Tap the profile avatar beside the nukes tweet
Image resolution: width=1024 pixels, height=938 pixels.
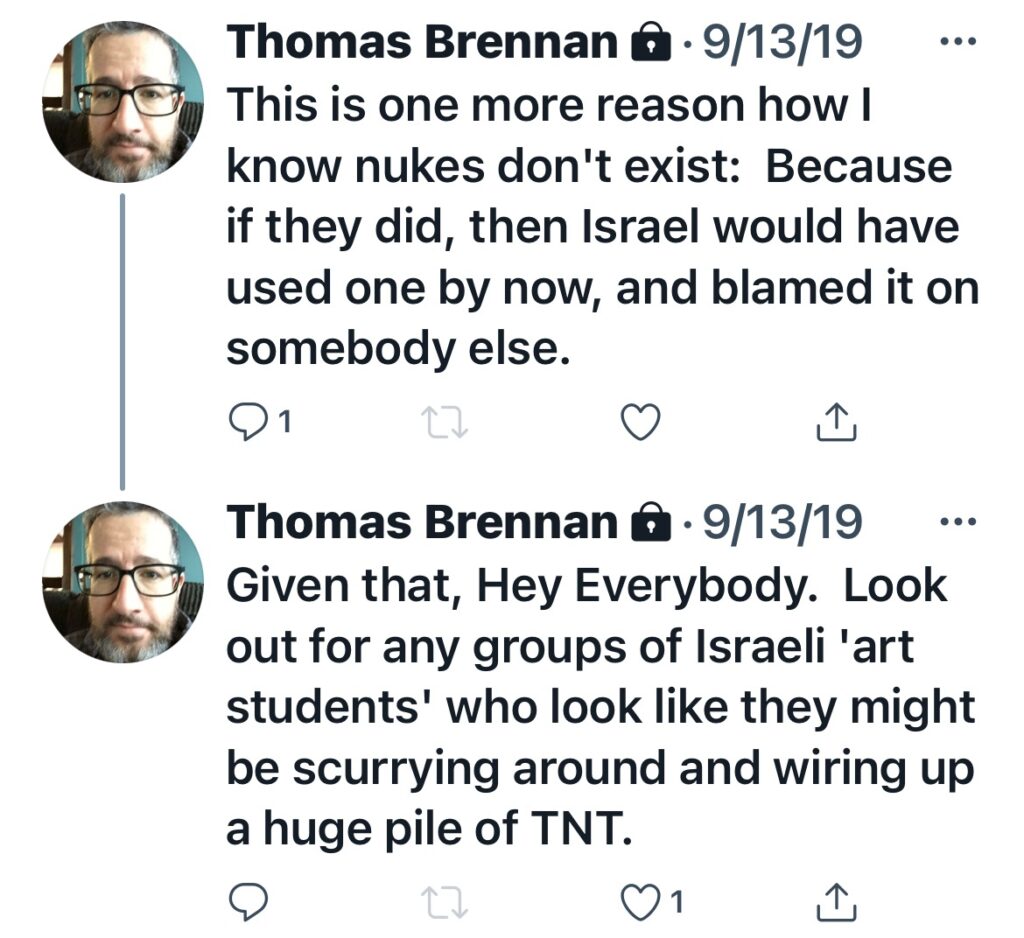tap(123, 102)
